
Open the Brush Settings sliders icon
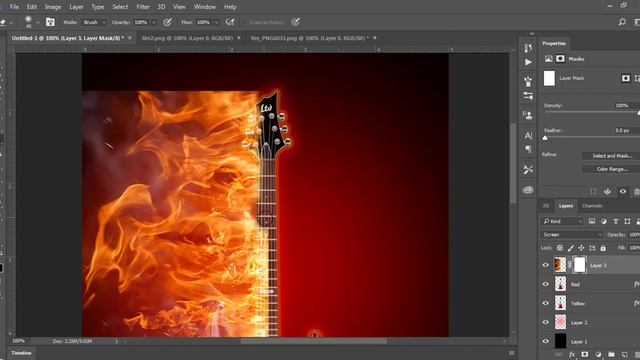pos(528,96)
